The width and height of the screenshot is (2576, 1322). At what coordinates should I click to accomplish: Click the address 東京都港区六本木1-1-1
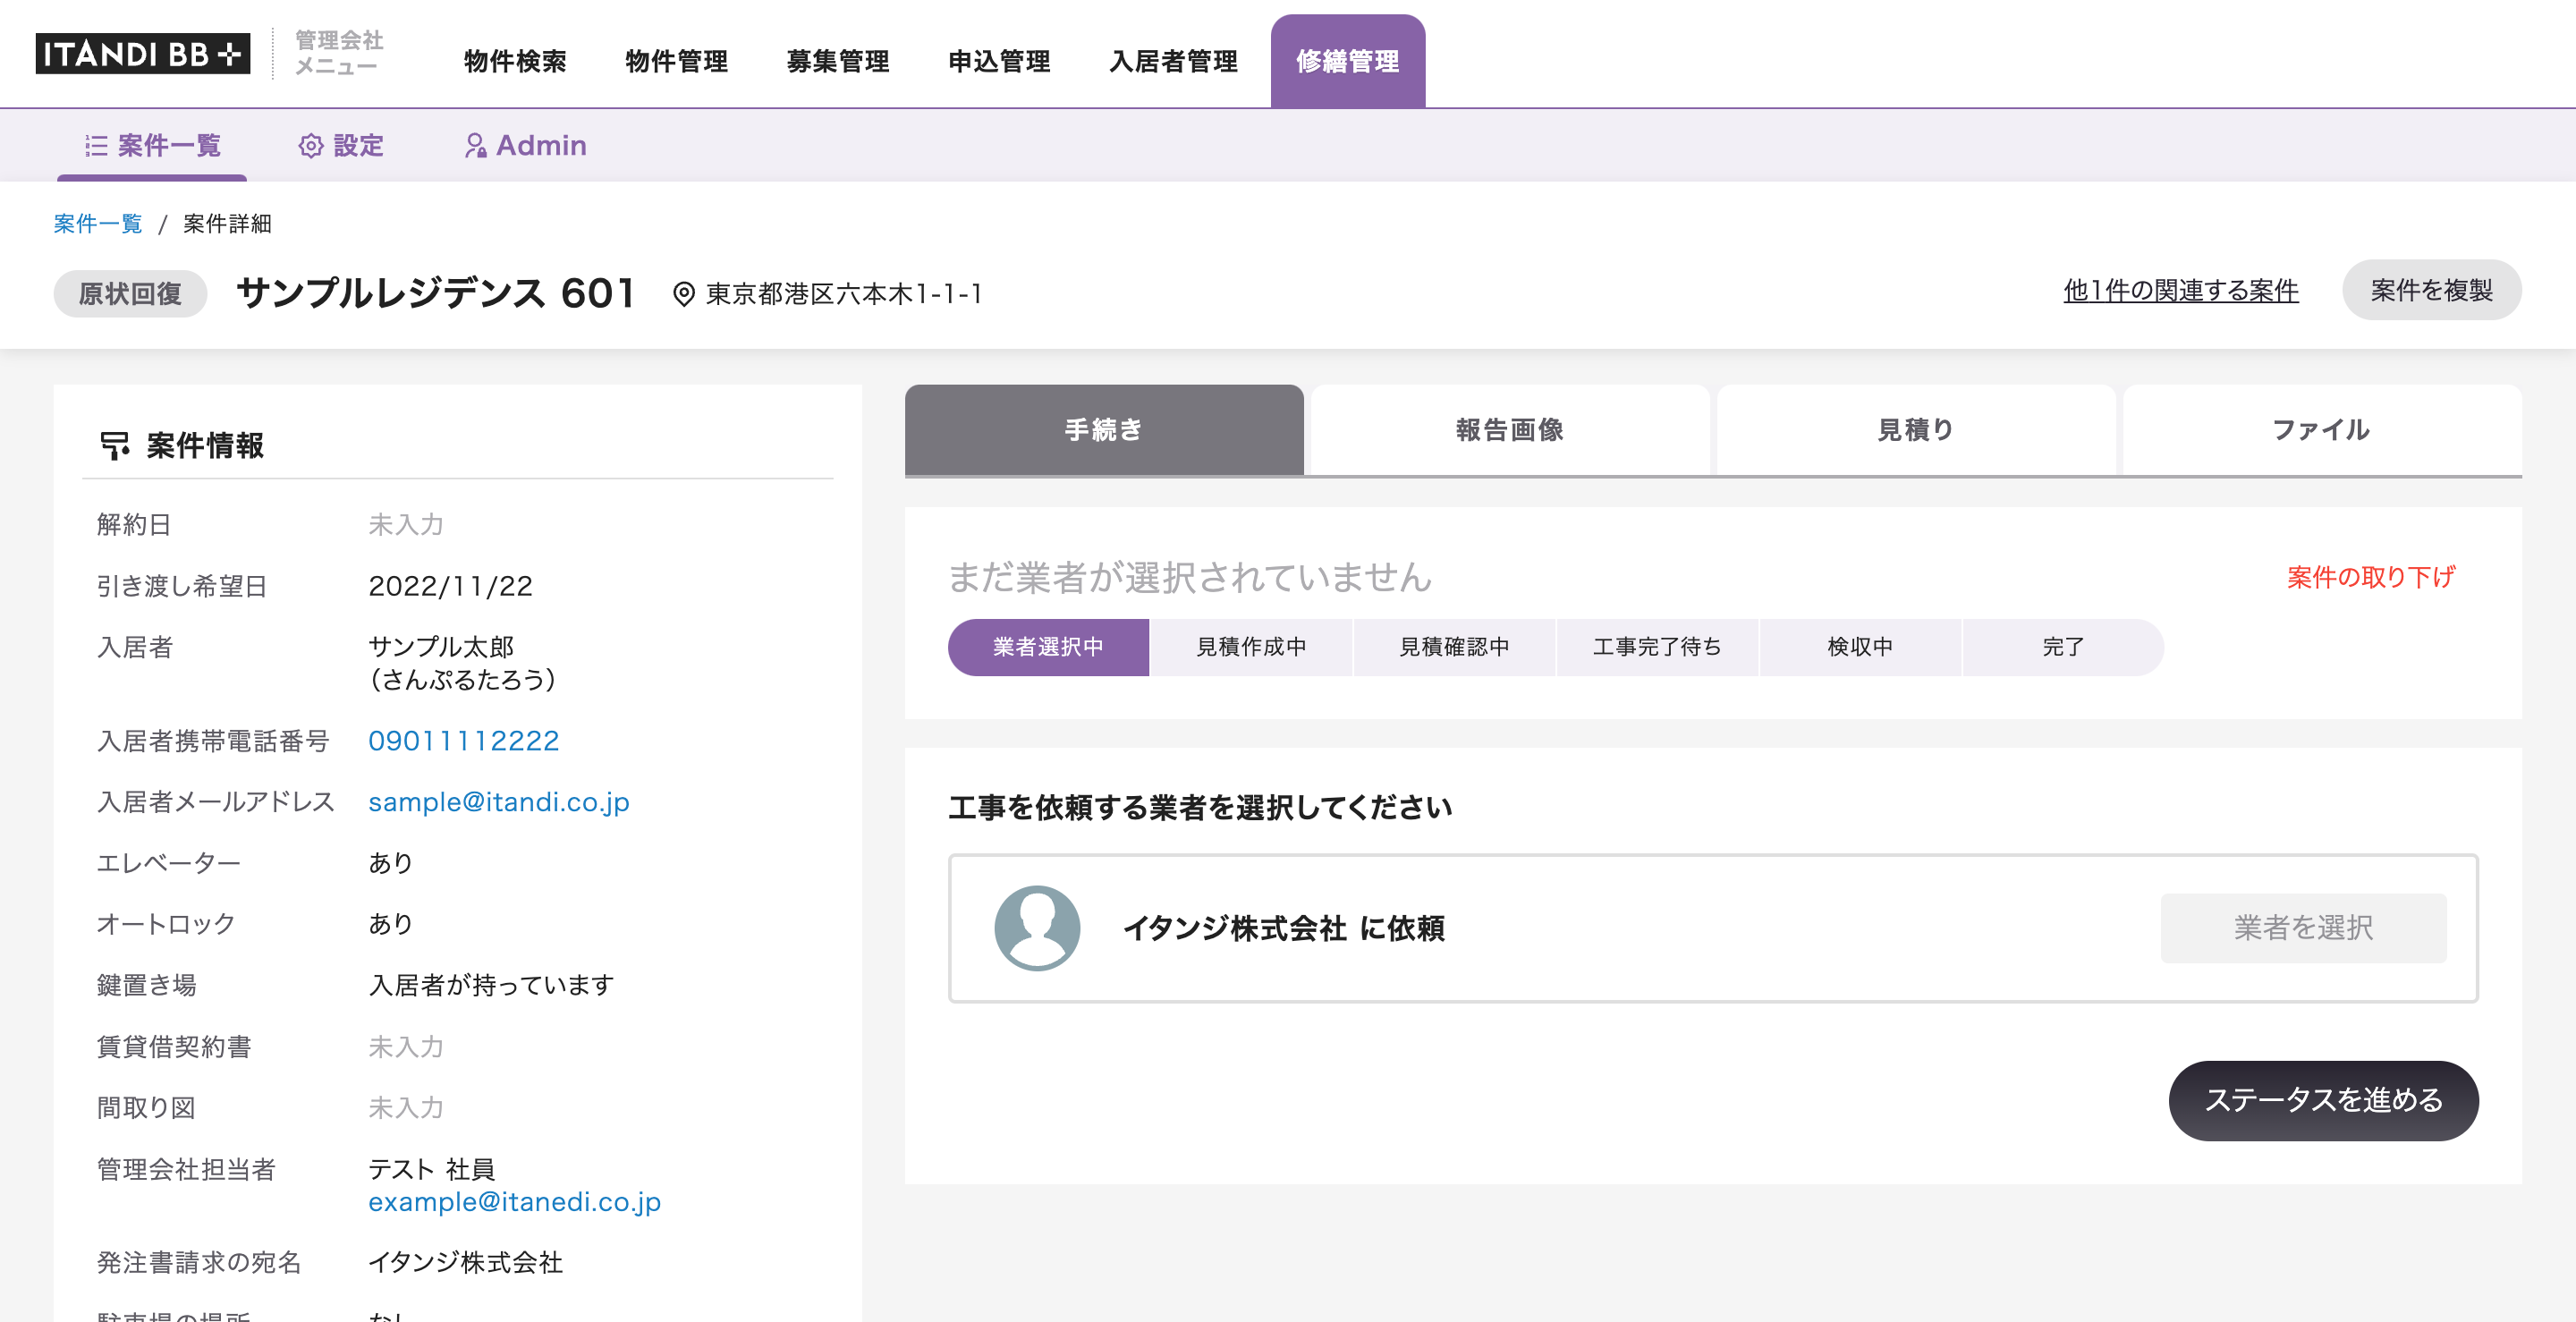845,294
